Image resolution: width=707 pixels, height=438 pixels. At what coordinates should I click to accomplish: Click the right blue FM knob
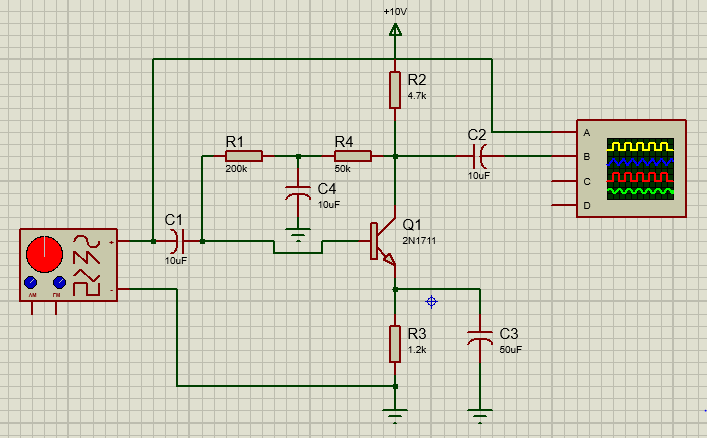[x=59, y=282]
